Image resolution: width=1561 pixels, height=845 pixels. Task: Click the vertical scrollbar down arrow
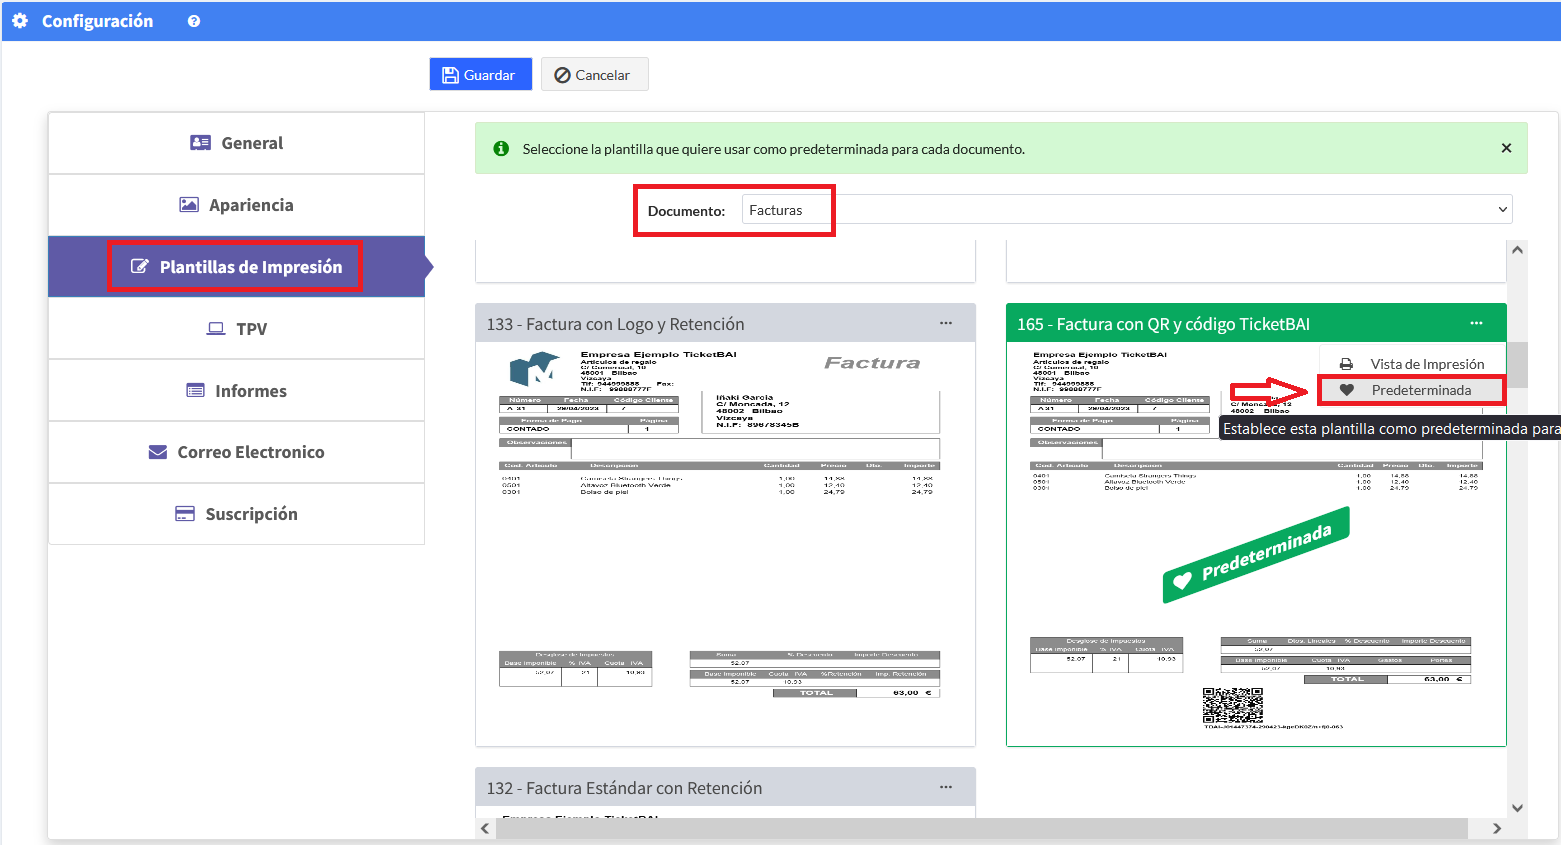1517,808
